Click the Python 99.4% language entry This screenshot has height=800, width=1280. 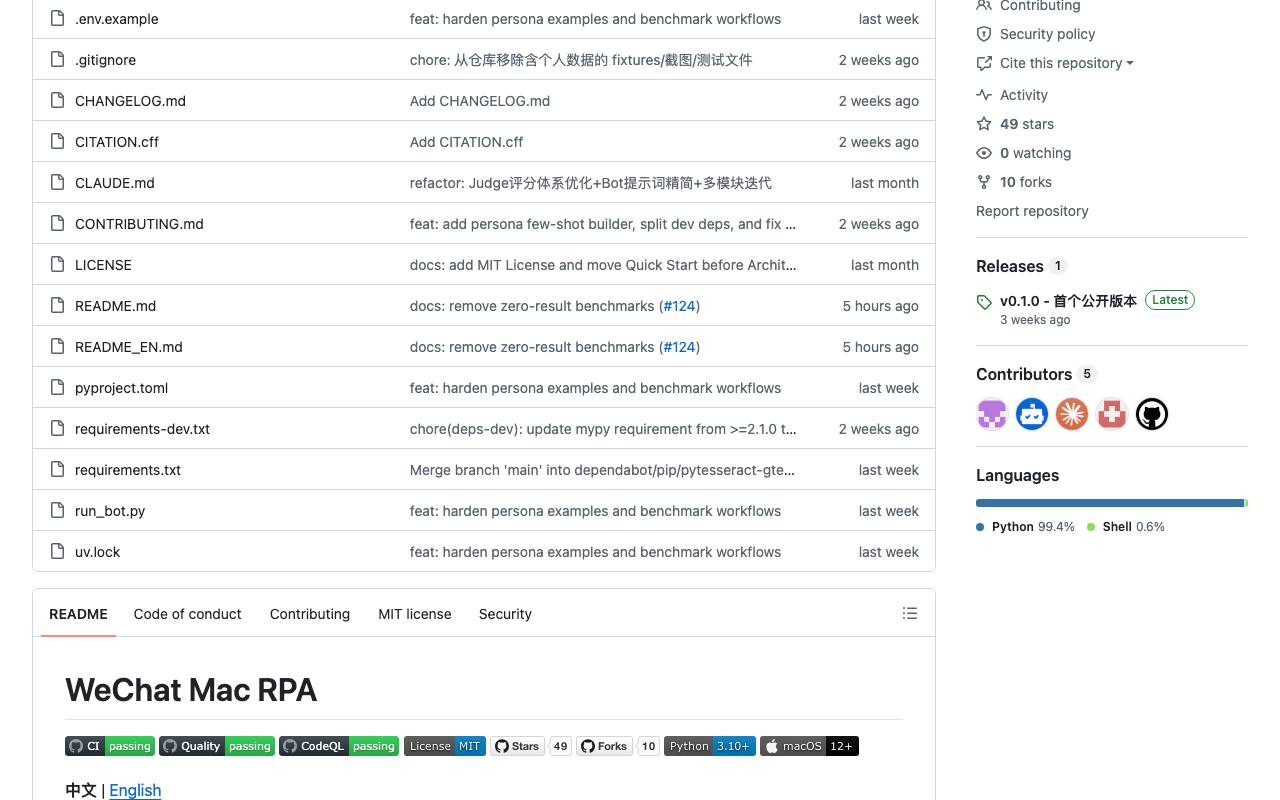(1025, 527)
